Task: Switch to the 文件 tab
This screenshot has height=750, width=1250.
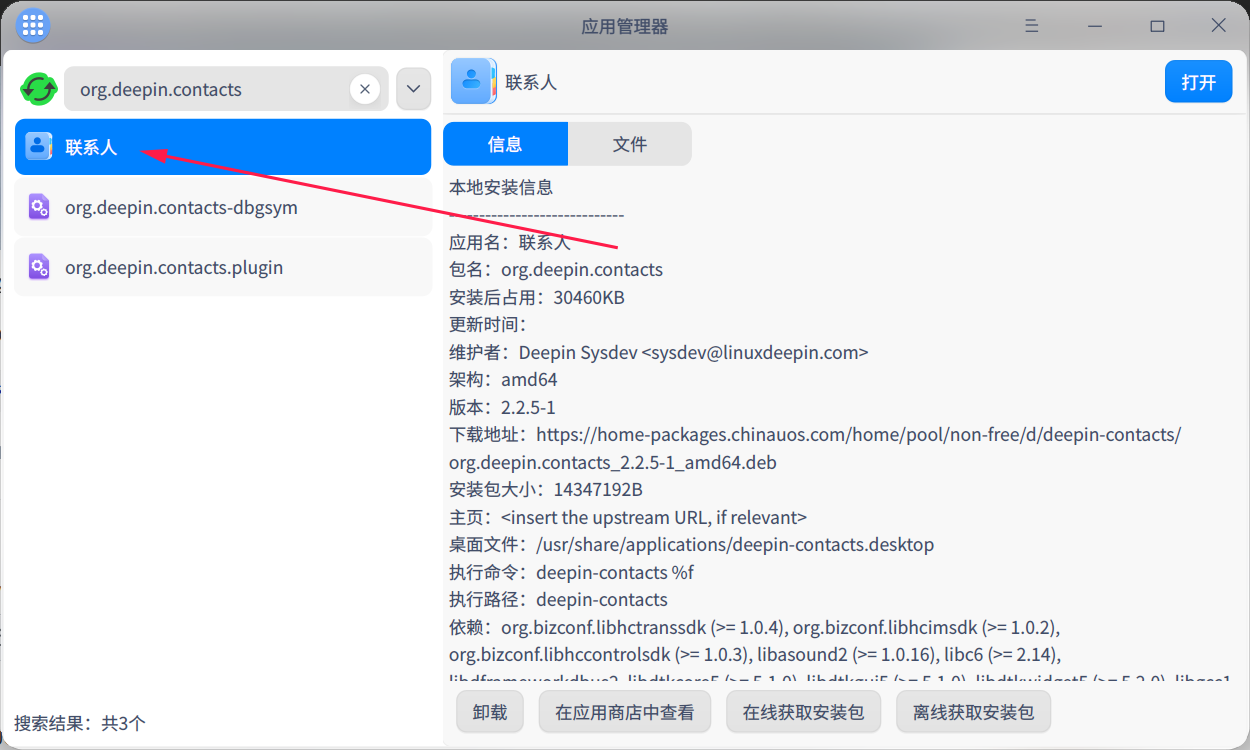Action: [x=629, y=143]
